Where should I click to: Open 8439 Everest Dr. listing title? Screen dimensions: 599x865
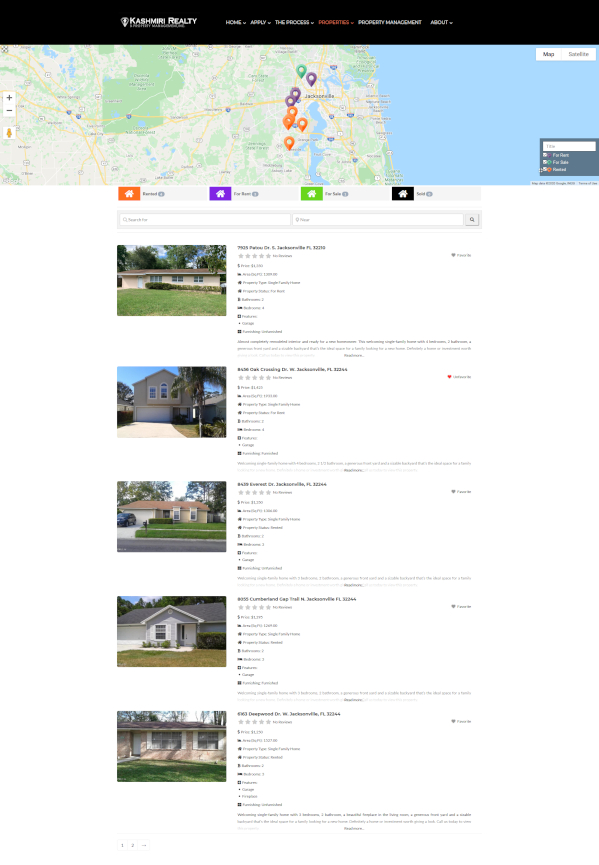pos(282,484)
